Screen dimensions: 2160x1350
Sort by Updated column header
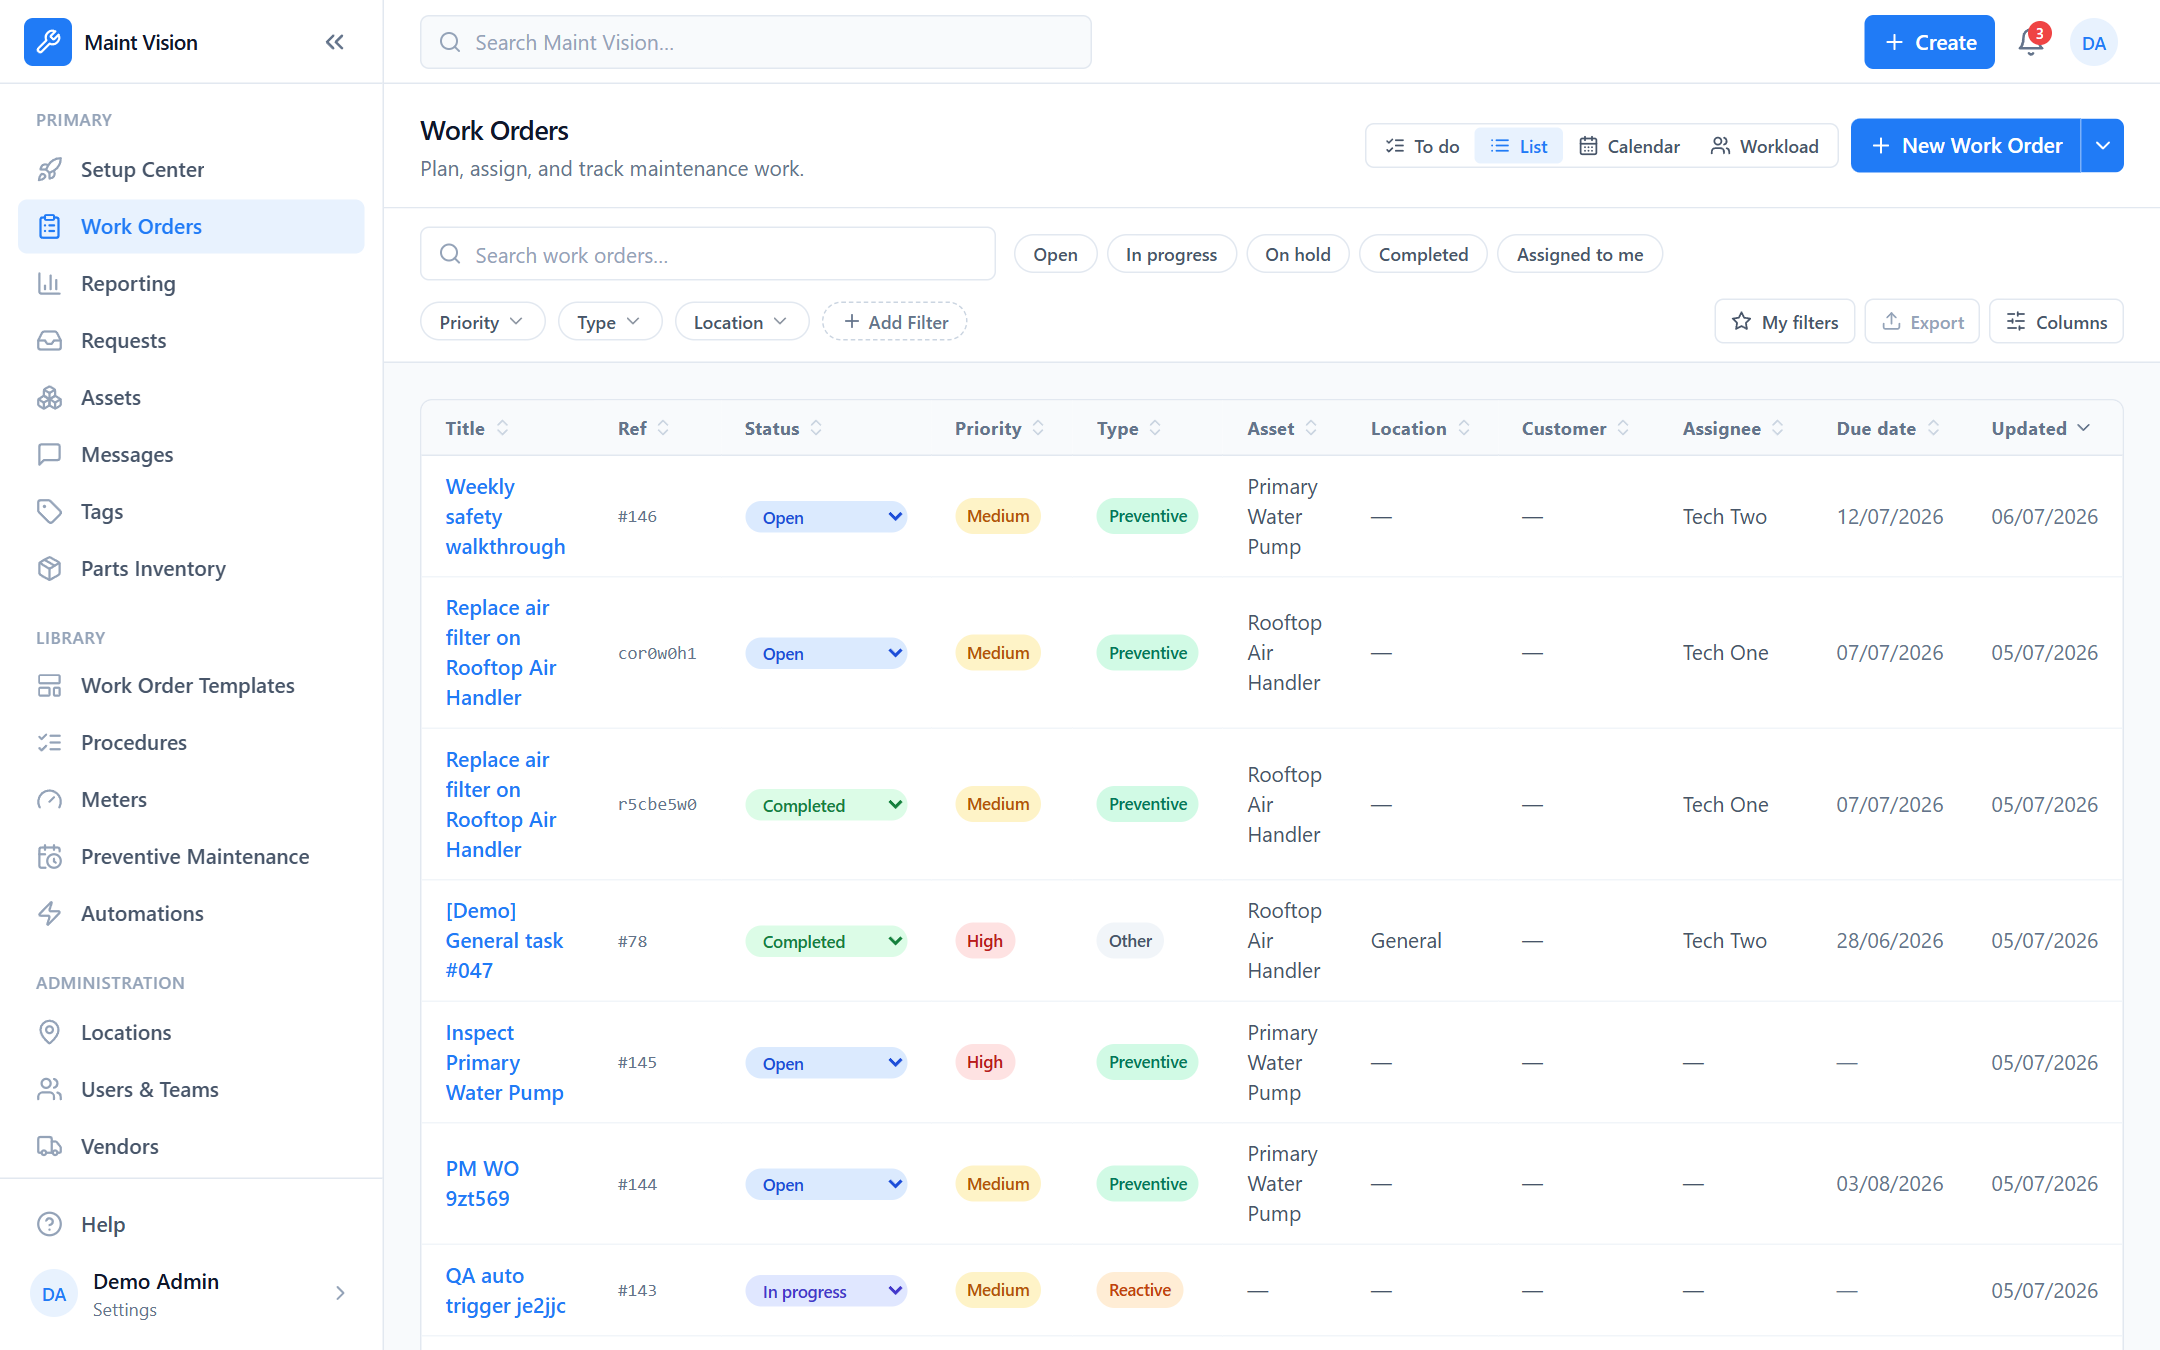[x=2040, y=428]
